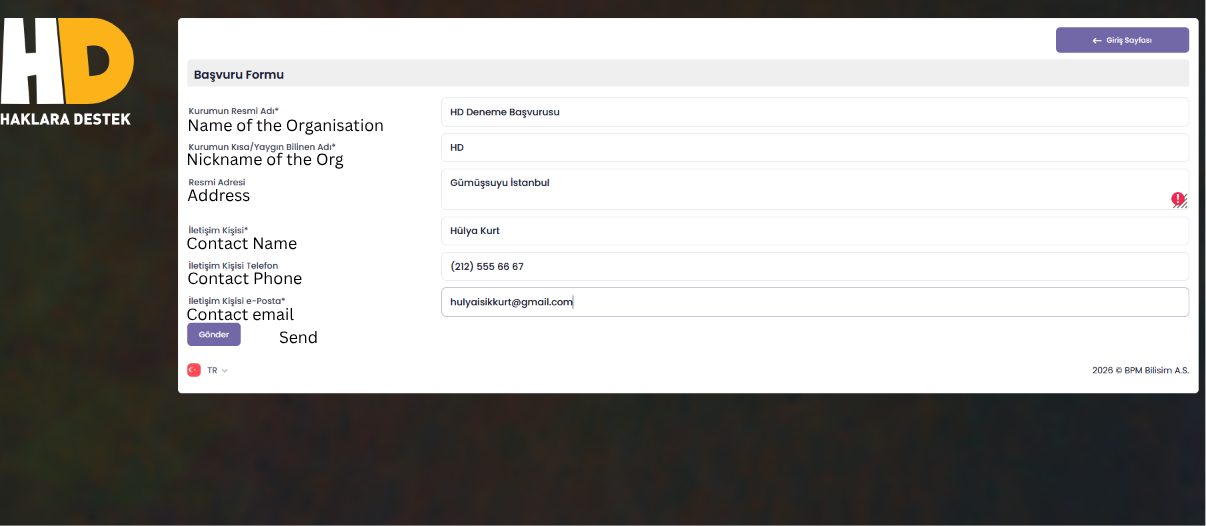
Task: Click the Kurumun Resmi Adı input field
Action: click(x=815, y=112)
